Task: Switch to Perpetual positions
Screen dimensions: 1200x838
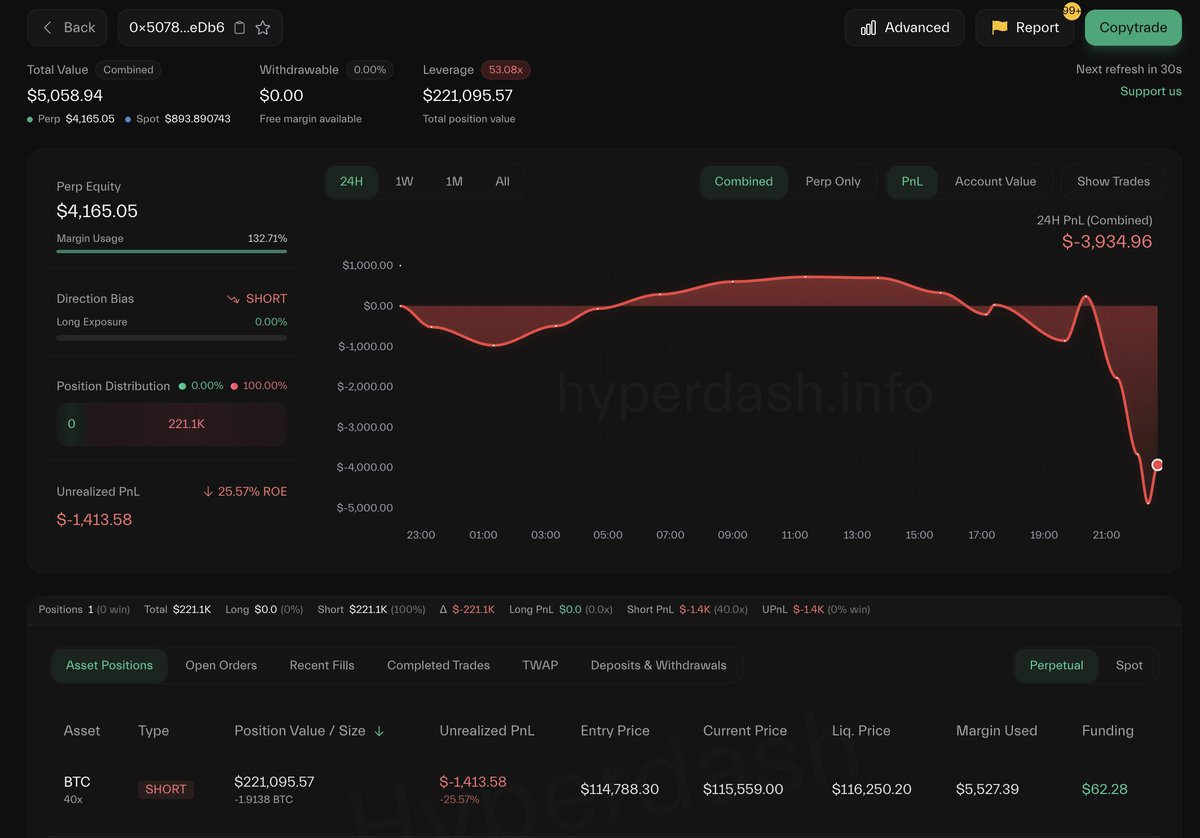Action: [1056, 666]
